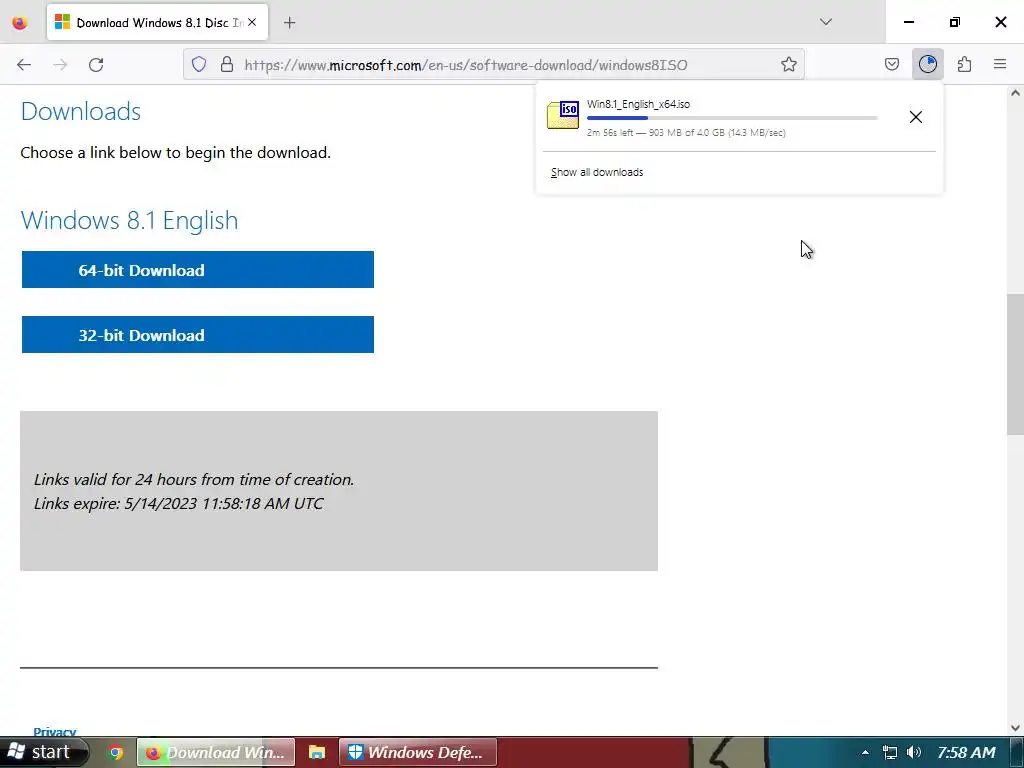Open a new tab with the plus icon
1024x768 pixels.
pyautogui.click(x=289, y=23)
